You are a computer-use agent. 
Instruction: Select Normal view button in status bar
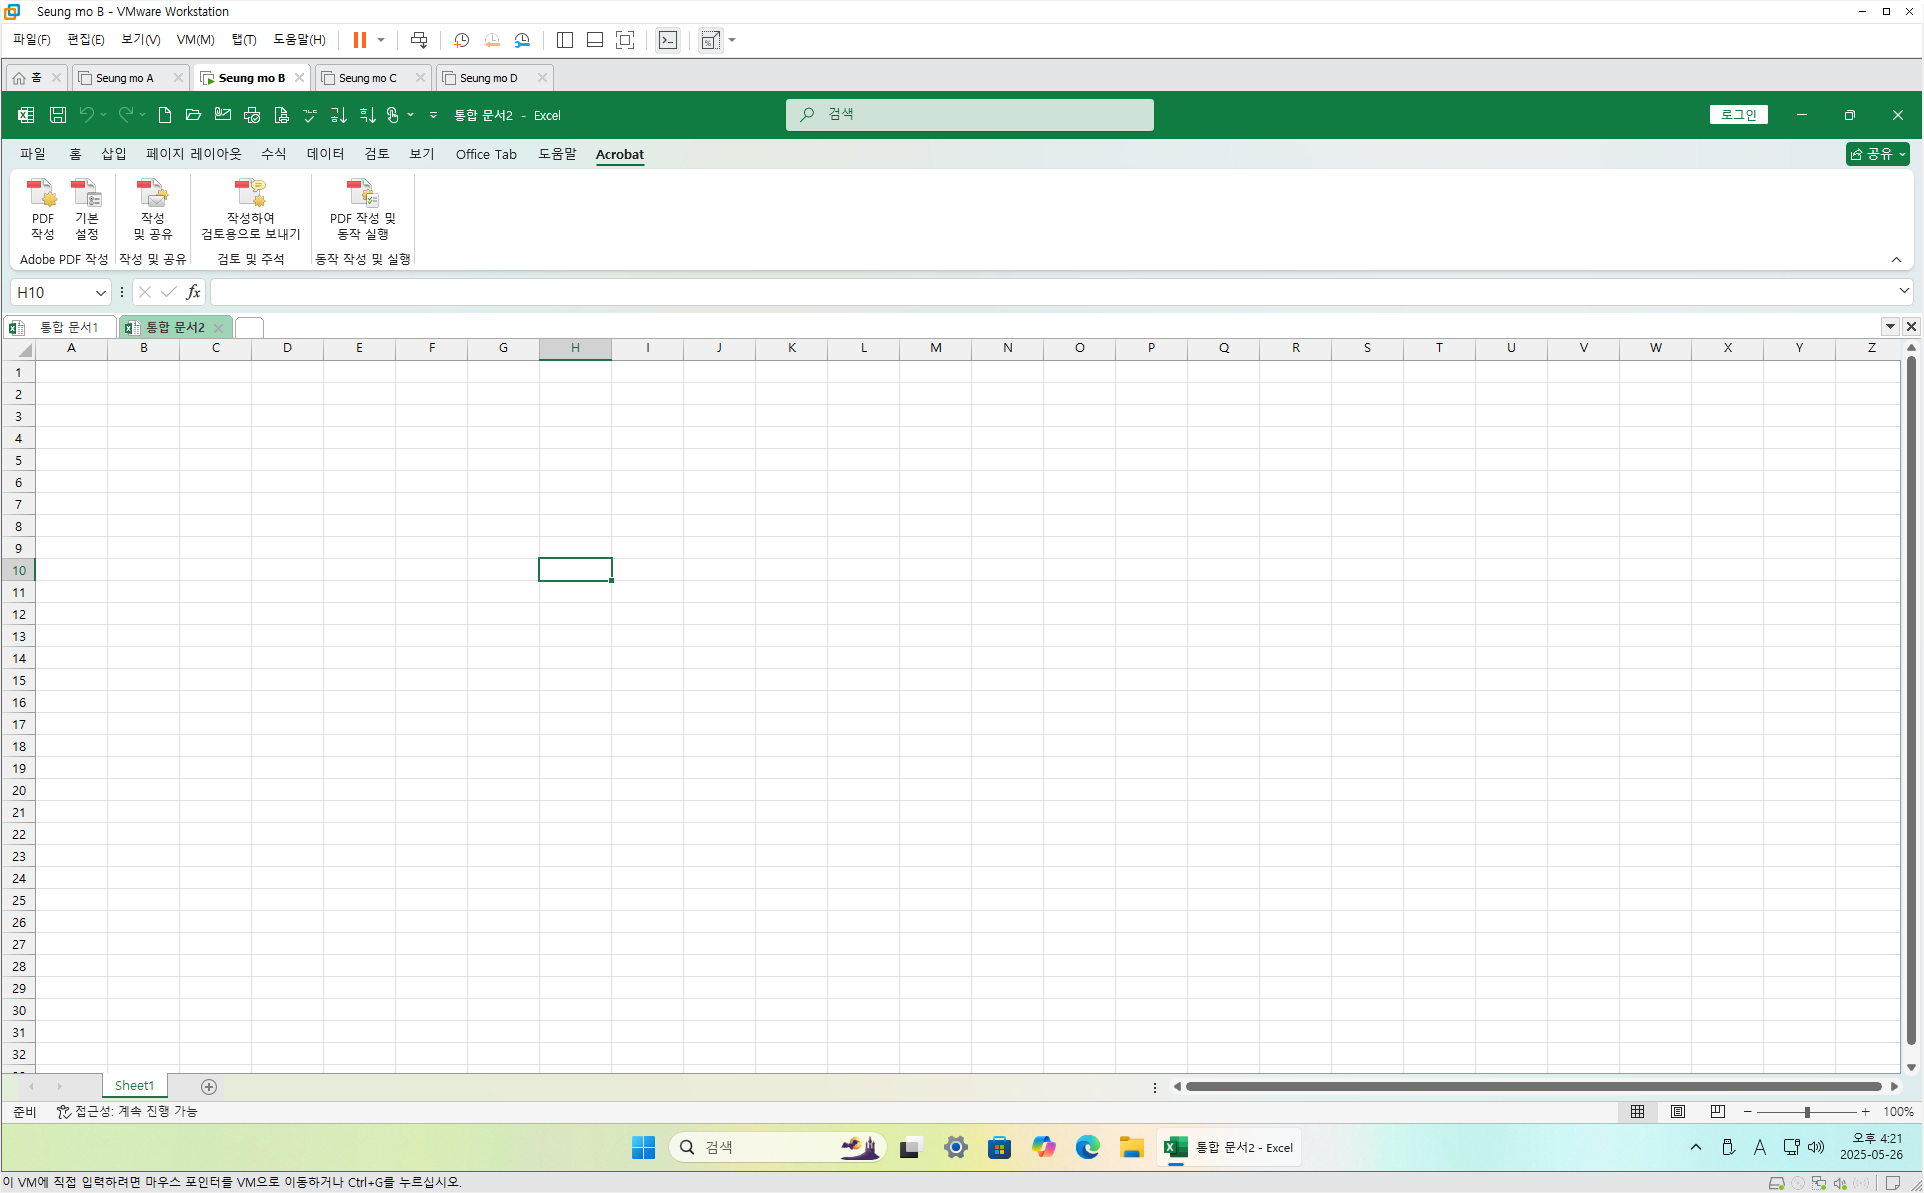coord(1637,1111)
